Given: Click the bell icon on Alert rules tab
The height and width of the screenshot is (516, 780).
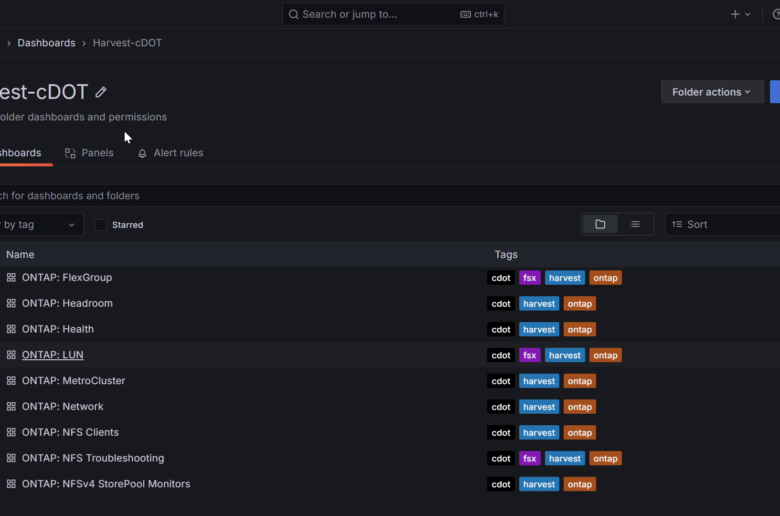Looking at the screenshot, I should 142,153.
